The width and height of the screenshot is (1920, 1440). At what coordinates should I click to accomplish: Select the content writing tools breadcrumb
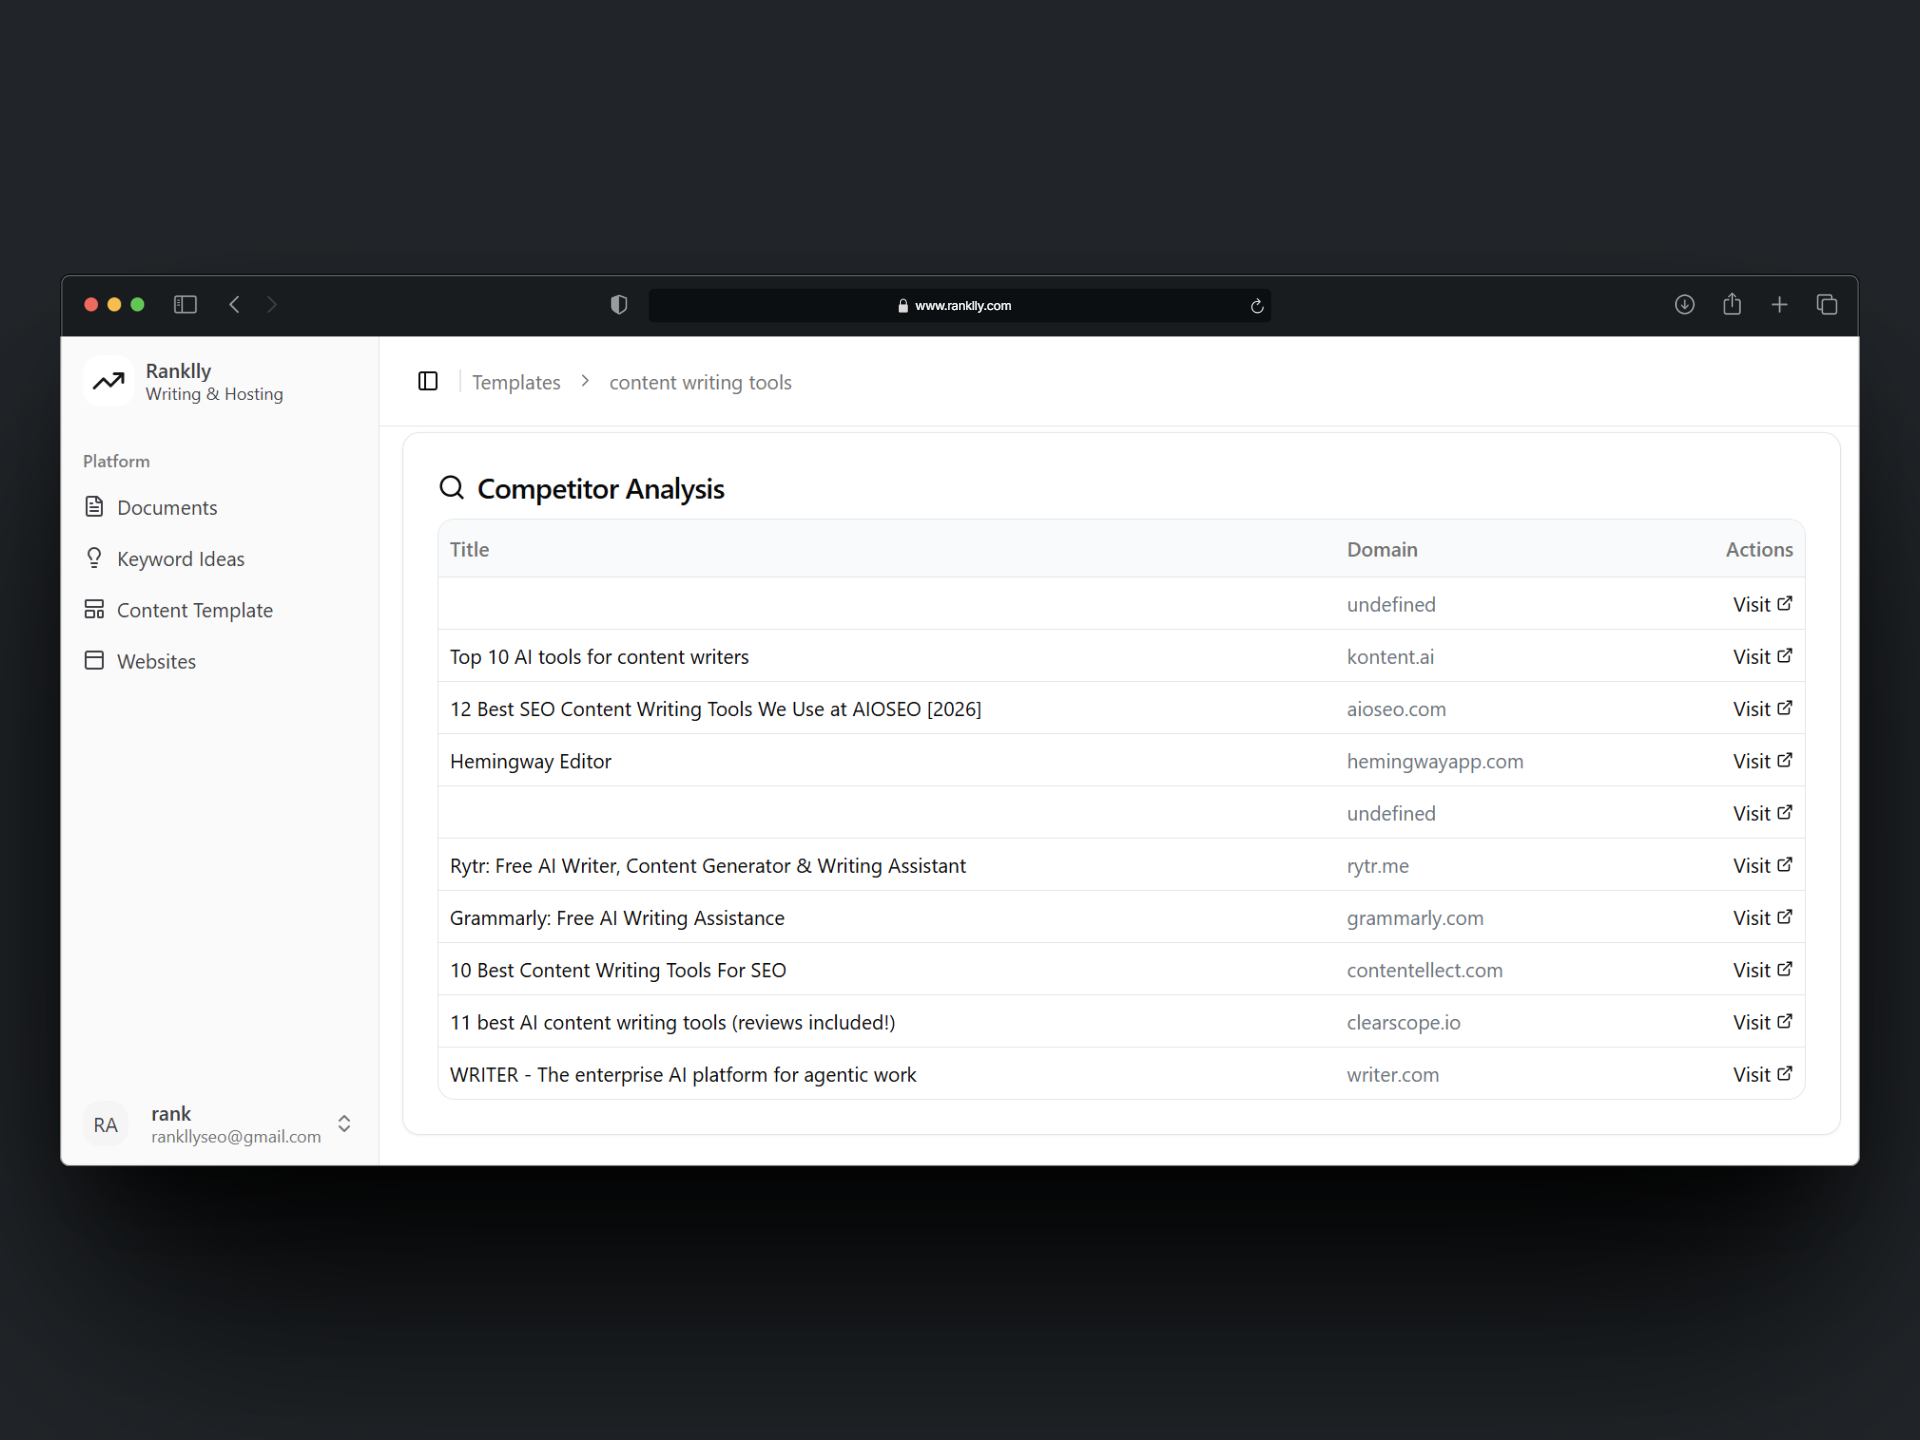(x=700, y=382)
